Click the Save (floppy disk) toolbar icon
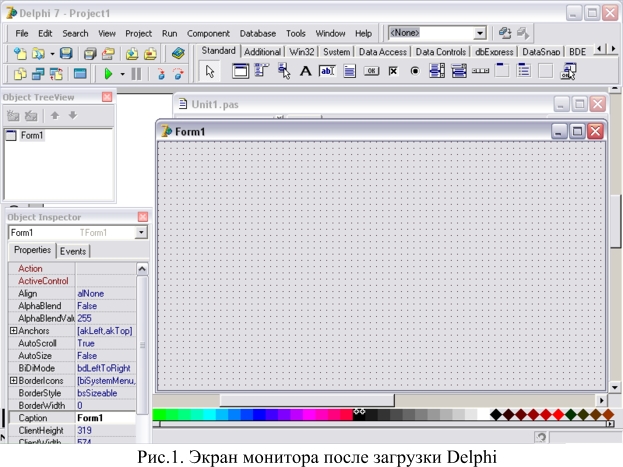Image resolution: width=623 pixels, height=467 pixels. pos(66,53)
